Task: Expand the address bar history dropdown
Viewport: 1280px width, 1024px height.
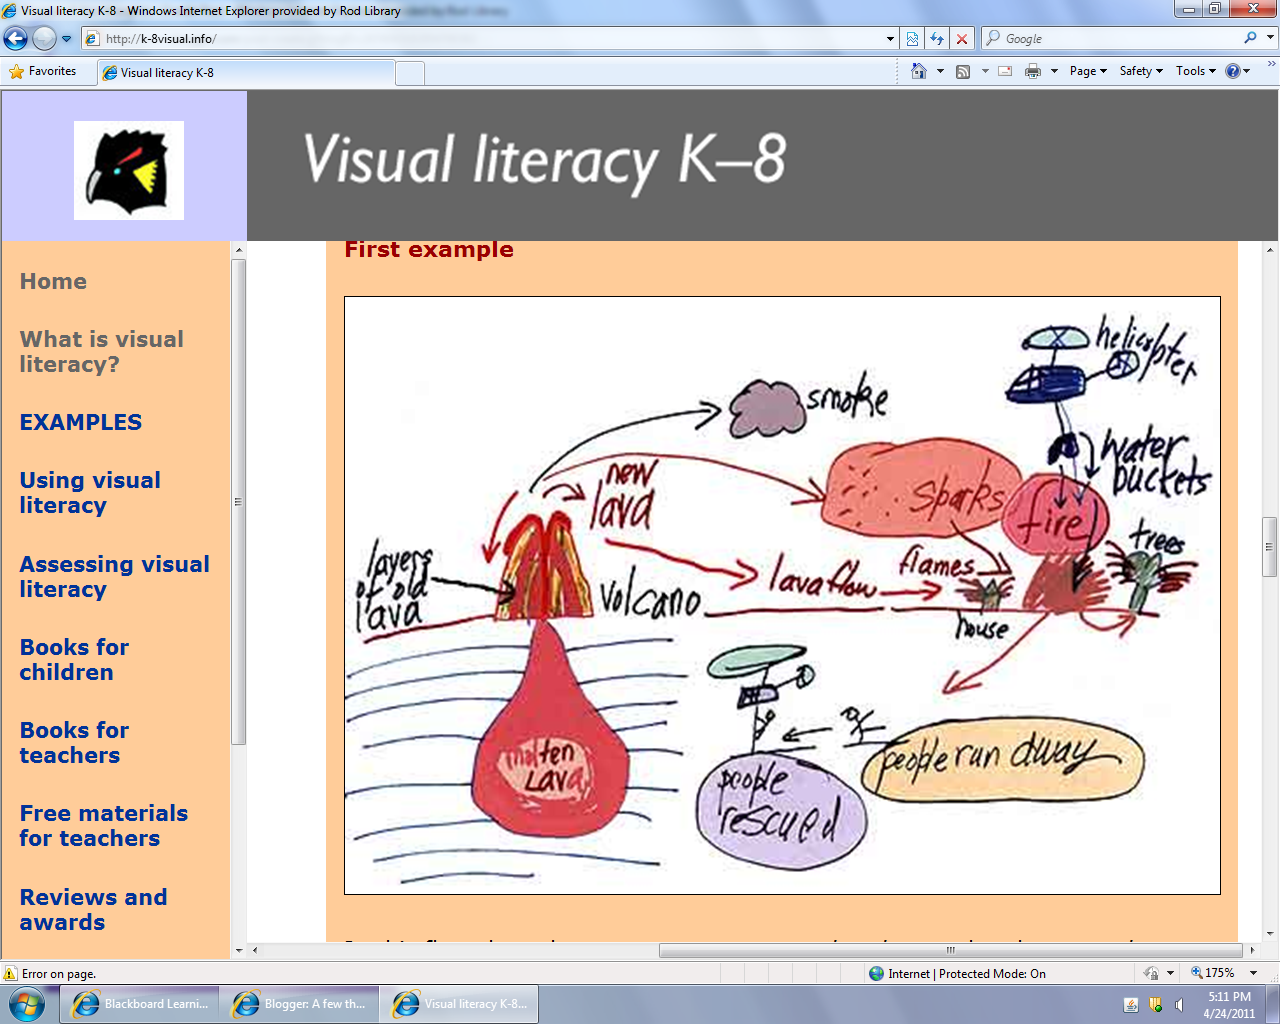Action: pyautogui.click(x=890, y=39)
